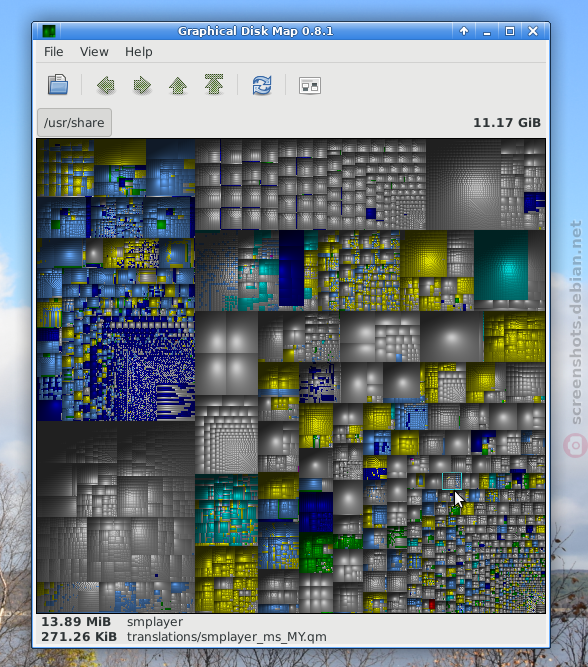Screen dimensions: 588x667
Task: Refresh the disk map view
Action: pos(262,85)
